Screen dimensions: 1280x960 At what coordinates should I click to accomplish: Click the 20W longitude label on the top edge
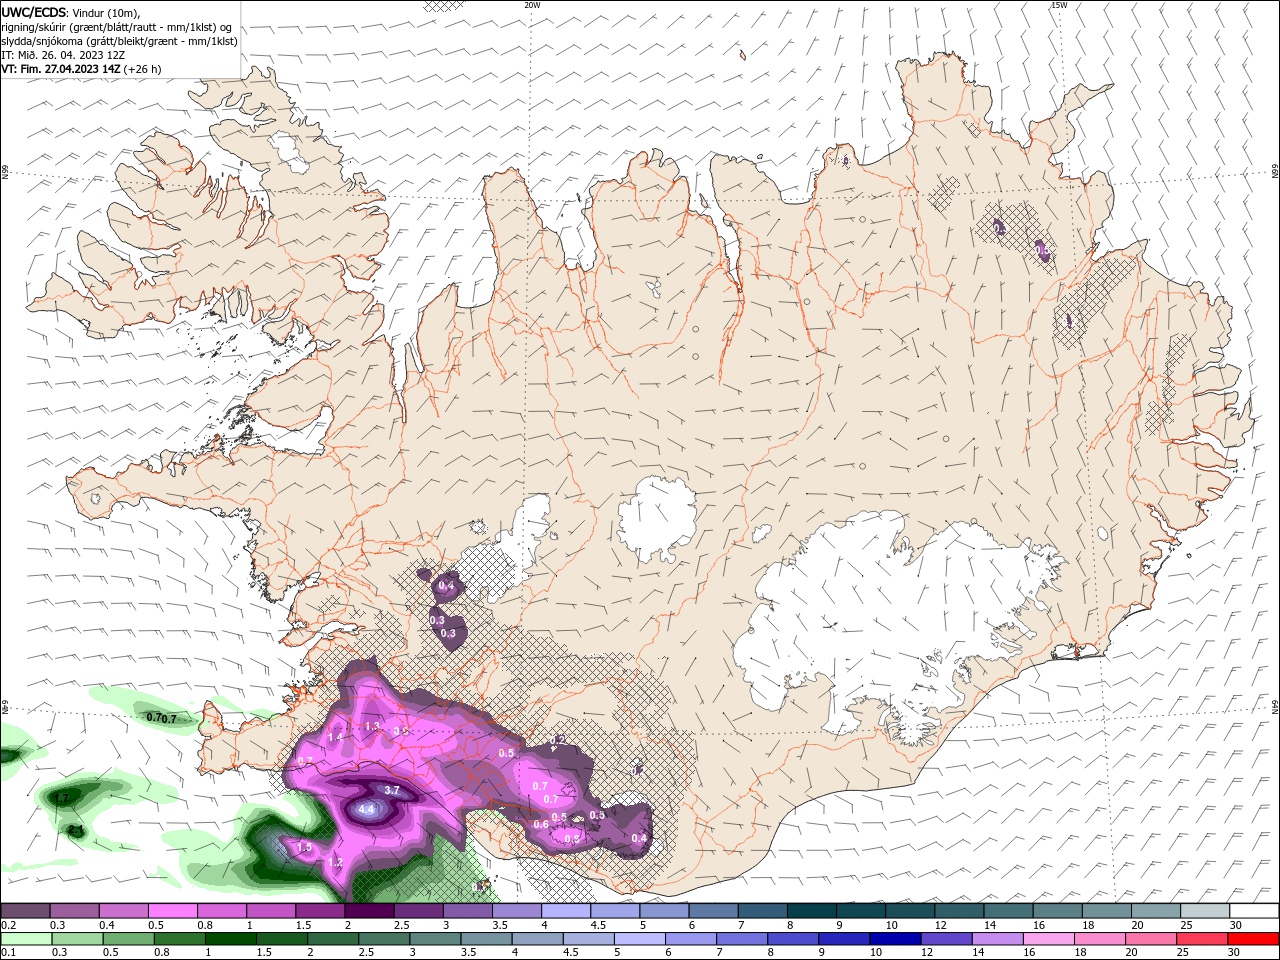pos(532,5)
